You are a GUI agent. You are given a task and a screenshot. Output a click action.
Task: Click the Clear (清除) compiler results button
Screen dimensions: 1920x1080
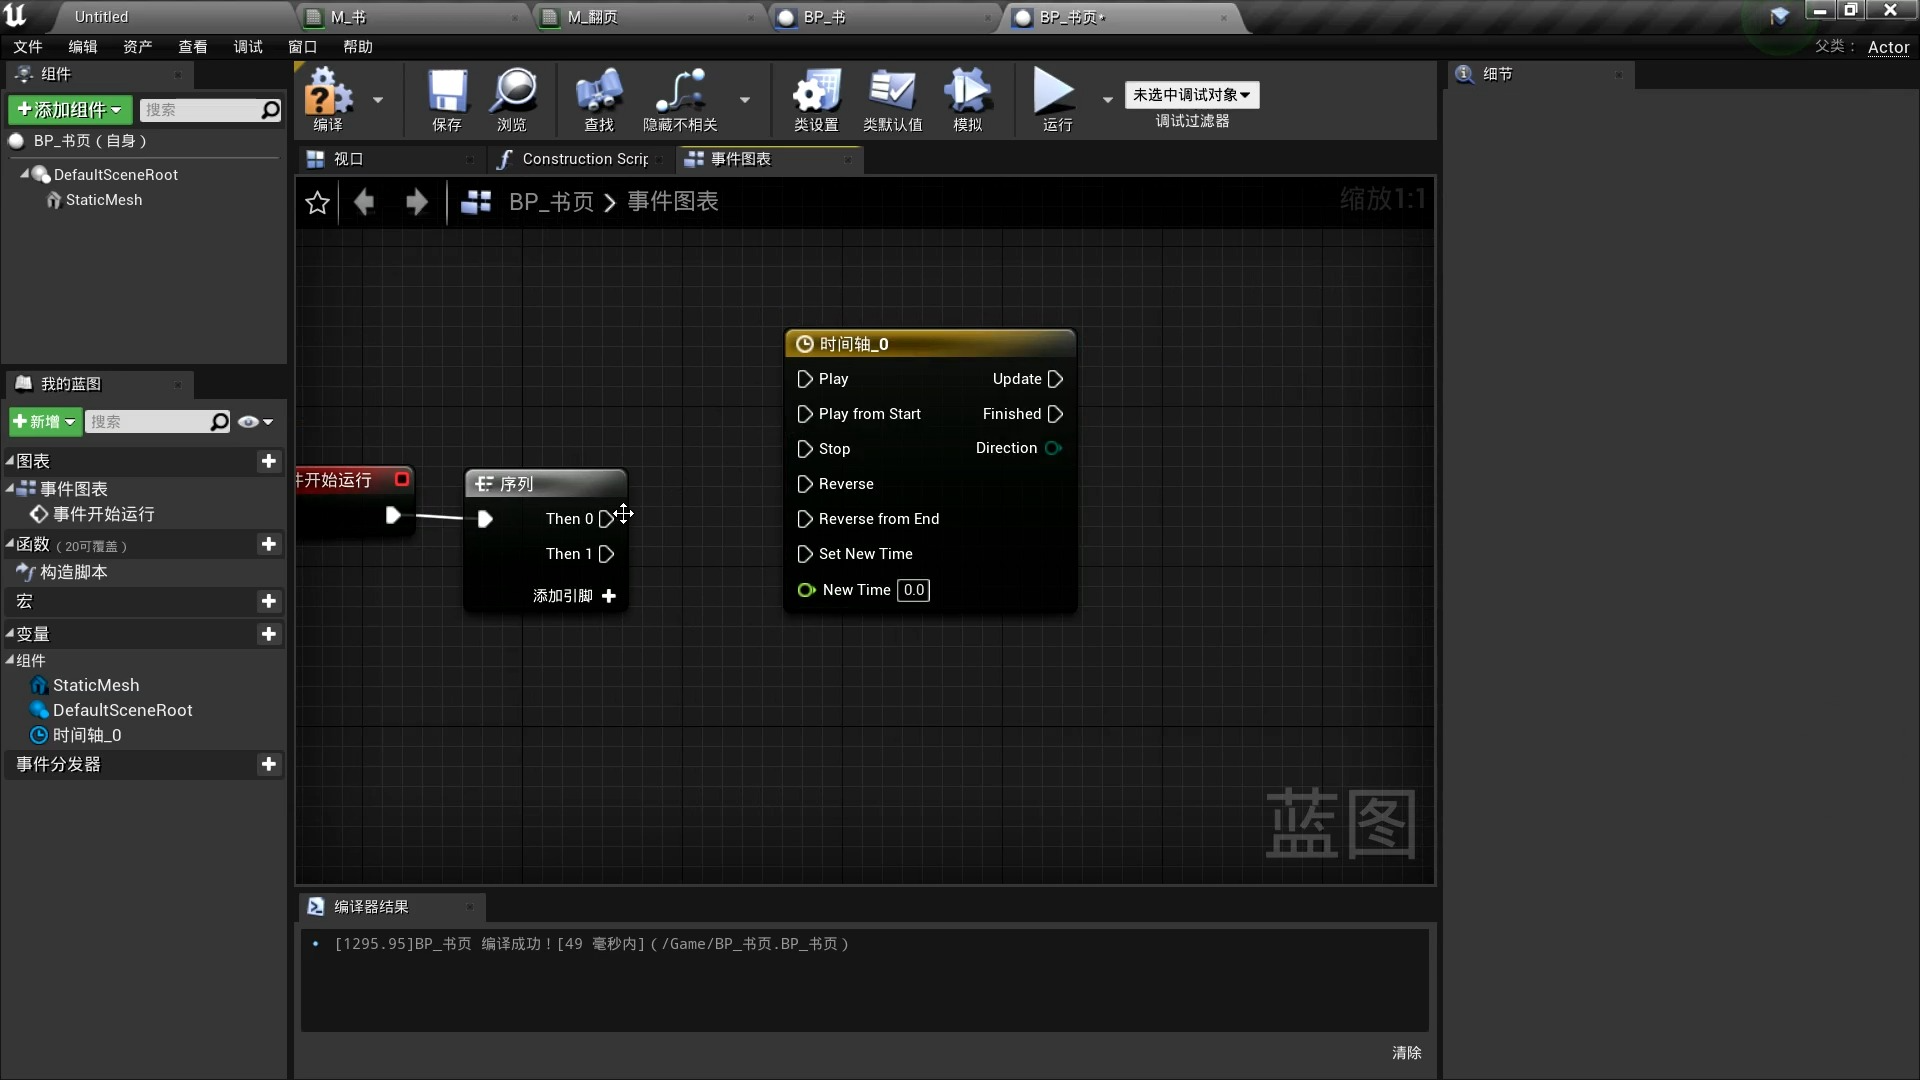point(1406,1052)
